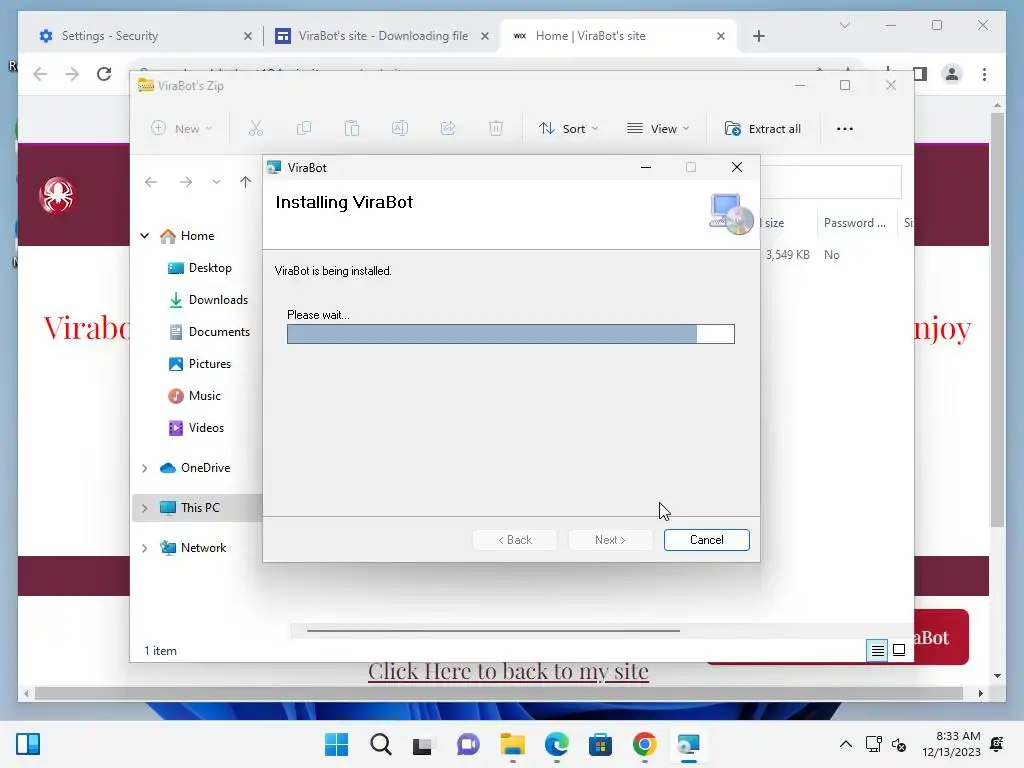Viewport: 1024px width, 768px height.
Task: Open Chrome tab search chevron
Action: click(844, 25)
